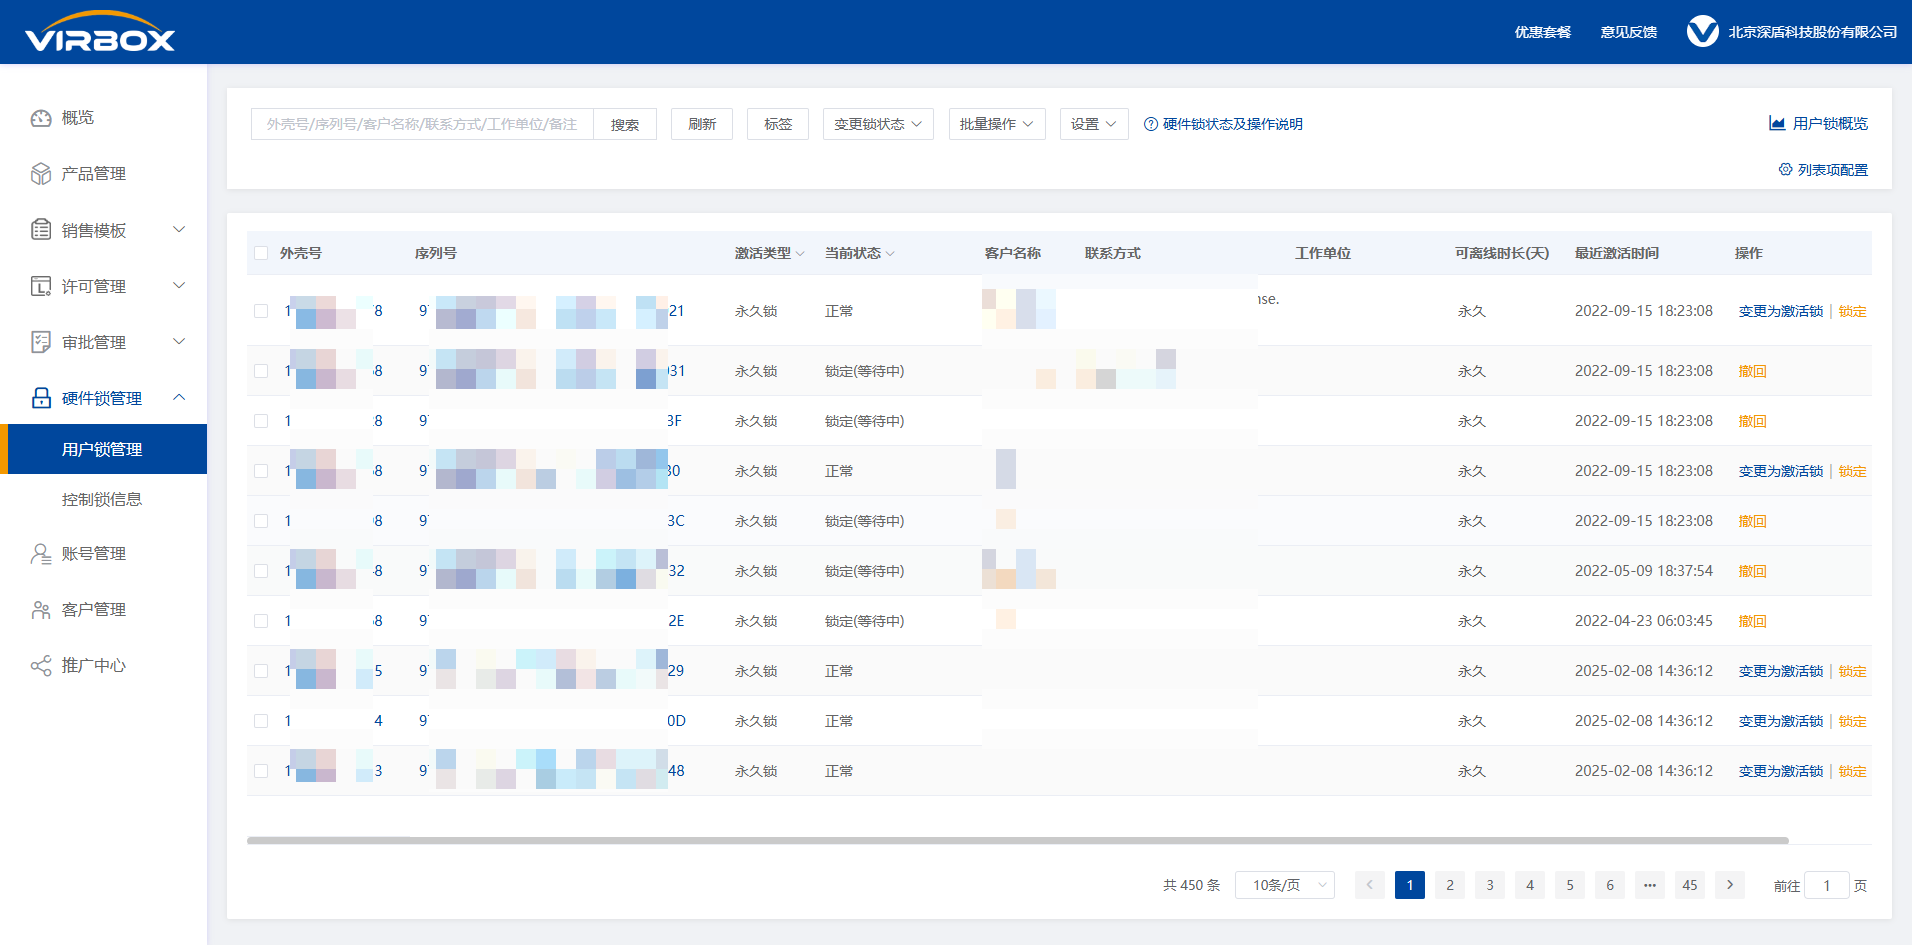Go to page 2

click(x=1450, y=885)
